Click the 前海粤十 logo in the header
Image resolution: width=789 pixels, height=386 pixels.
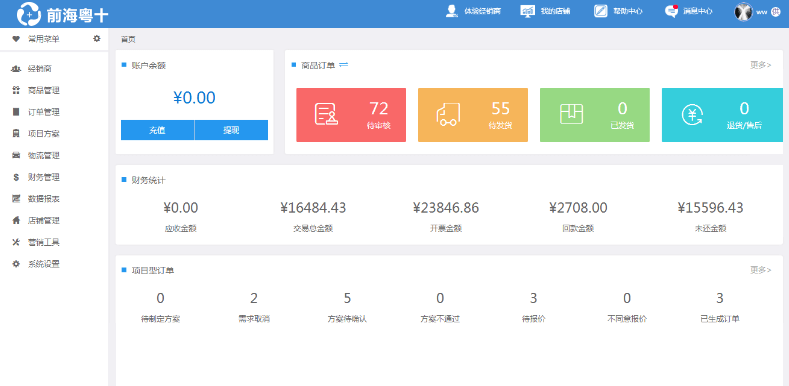(x=62, y=14)
